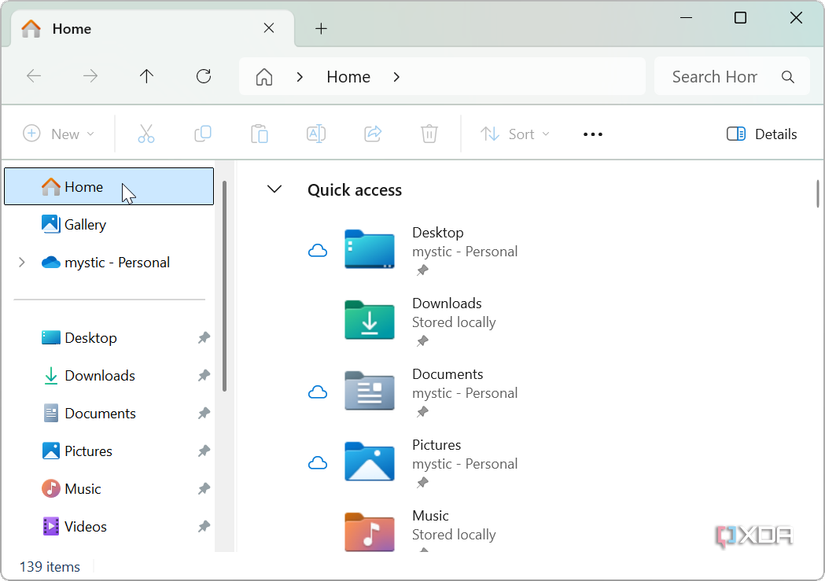The image size is (825, 581).
Task: Navigate back with the back arrow
Action: pos(33,76)
